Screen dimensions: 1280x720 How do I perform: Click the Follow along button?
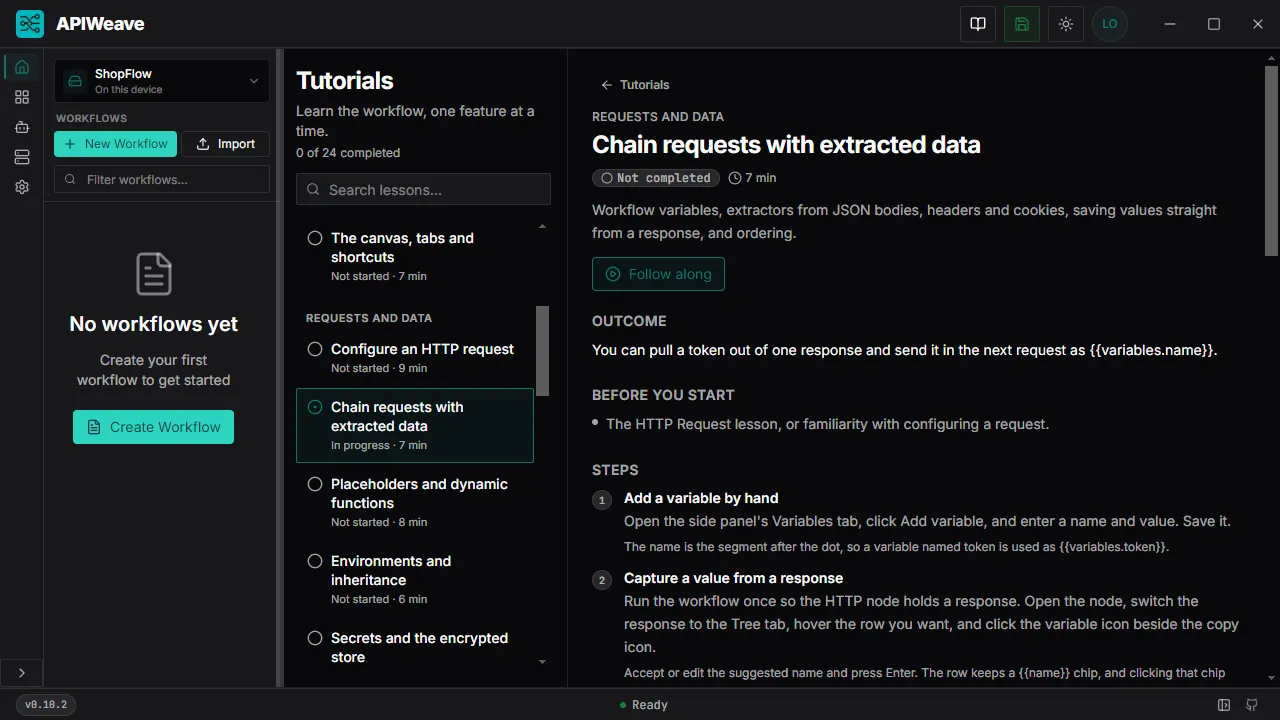click(x=658, y=274)
